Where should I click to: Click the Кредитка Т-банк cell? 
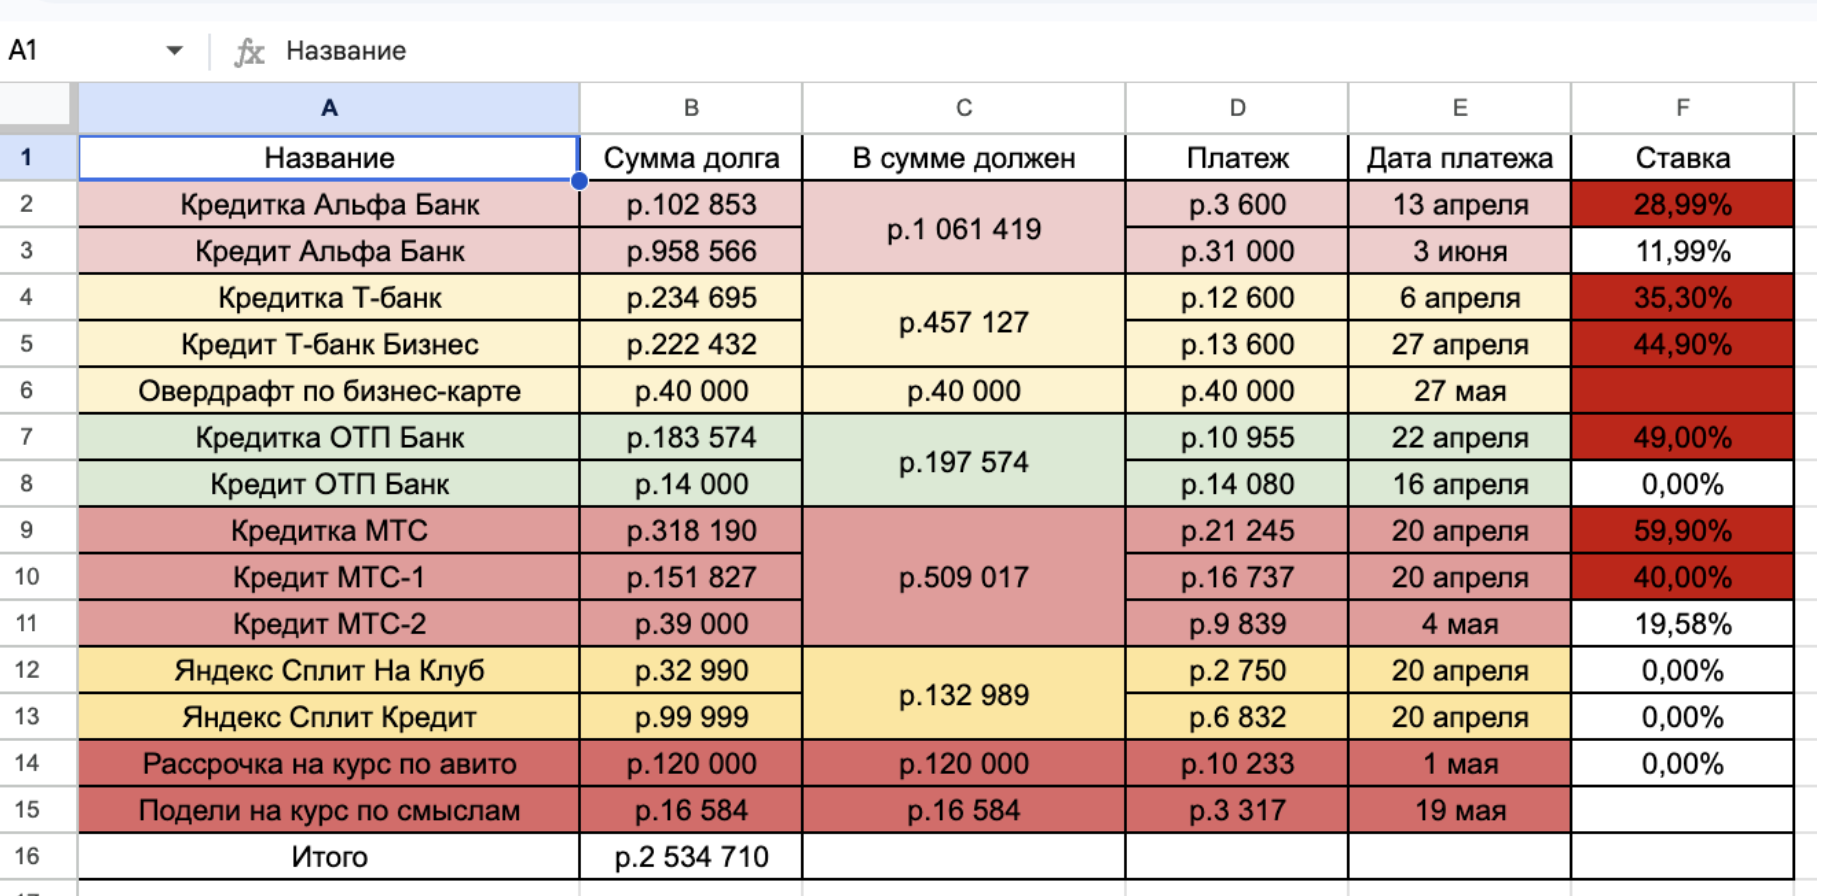[x=329, y=297]
